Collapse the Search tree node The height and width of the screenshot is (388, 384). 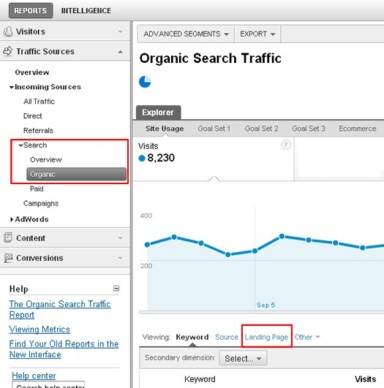(21, 145)
